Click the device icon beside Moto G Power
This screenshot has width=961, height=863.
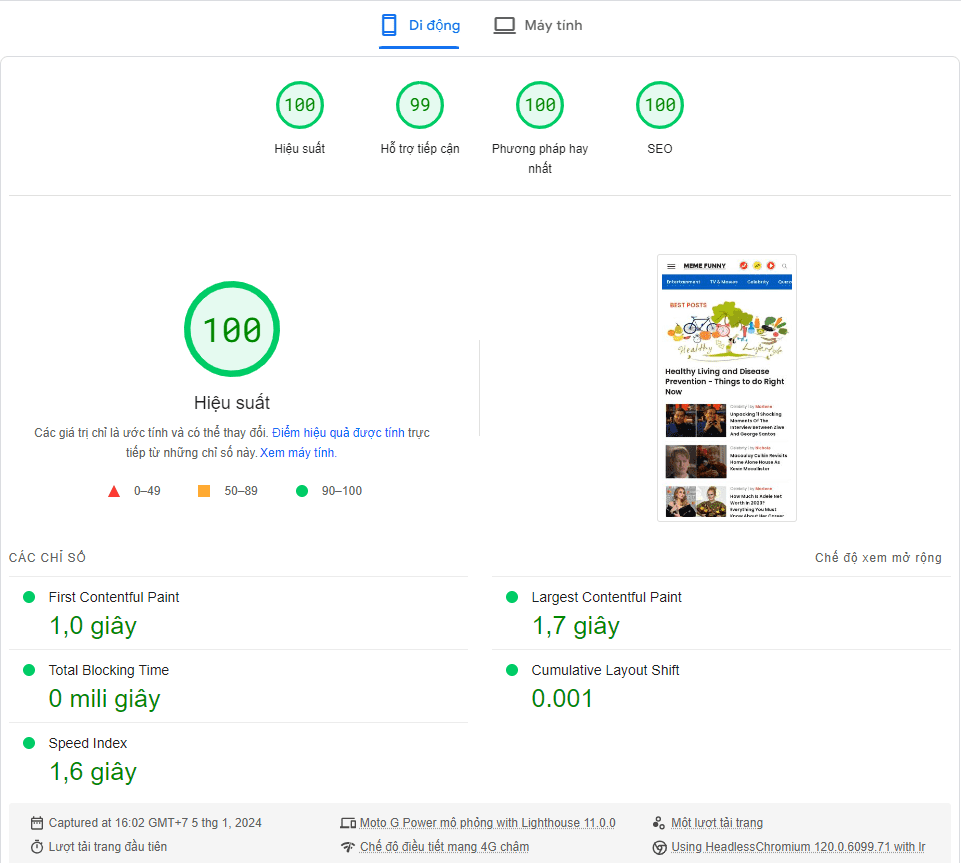[x=348, y=823]
